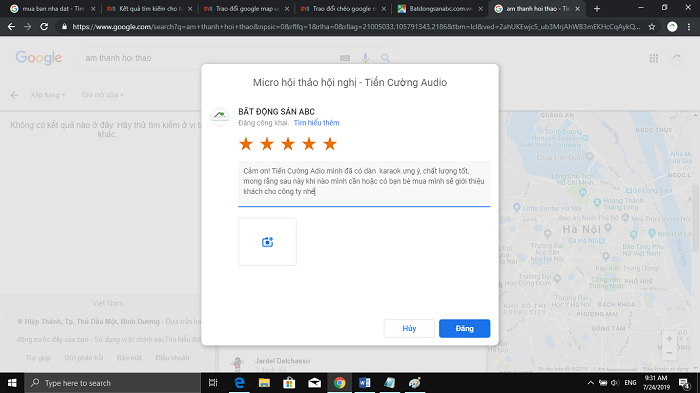The image size is (700, 393).
Task: Open the Tìm hiểu thêm link
Action: point(317,123)
